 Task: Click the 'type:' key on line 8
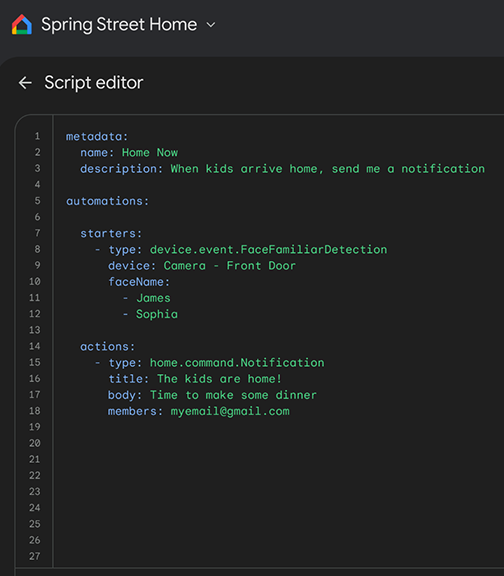(125, 250)
